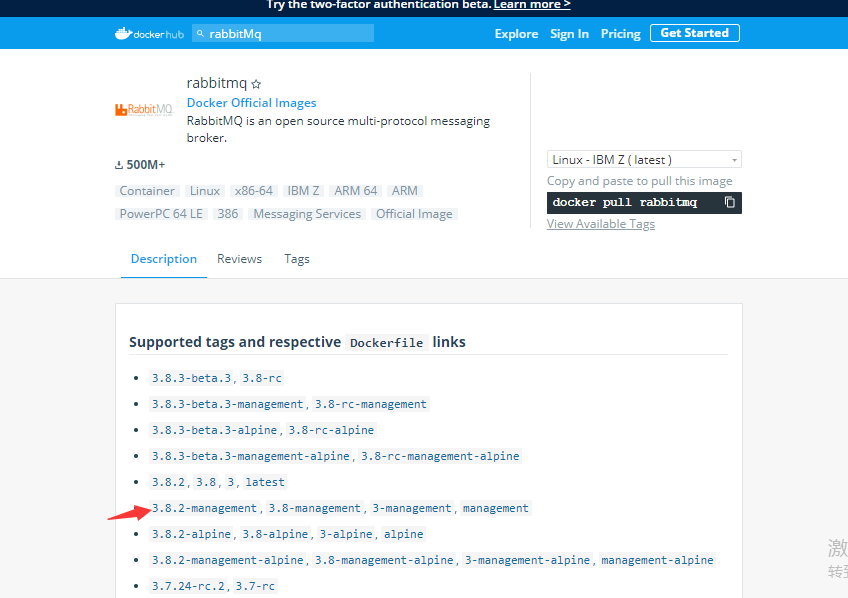
Task: Open the 3.8.2 tag link
Action: coord(168,482)
